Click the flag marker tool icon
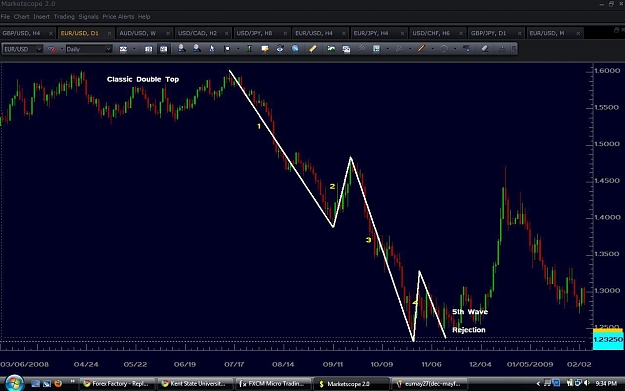The width and height of the screenshot is (625, 391). coord(227,49)
